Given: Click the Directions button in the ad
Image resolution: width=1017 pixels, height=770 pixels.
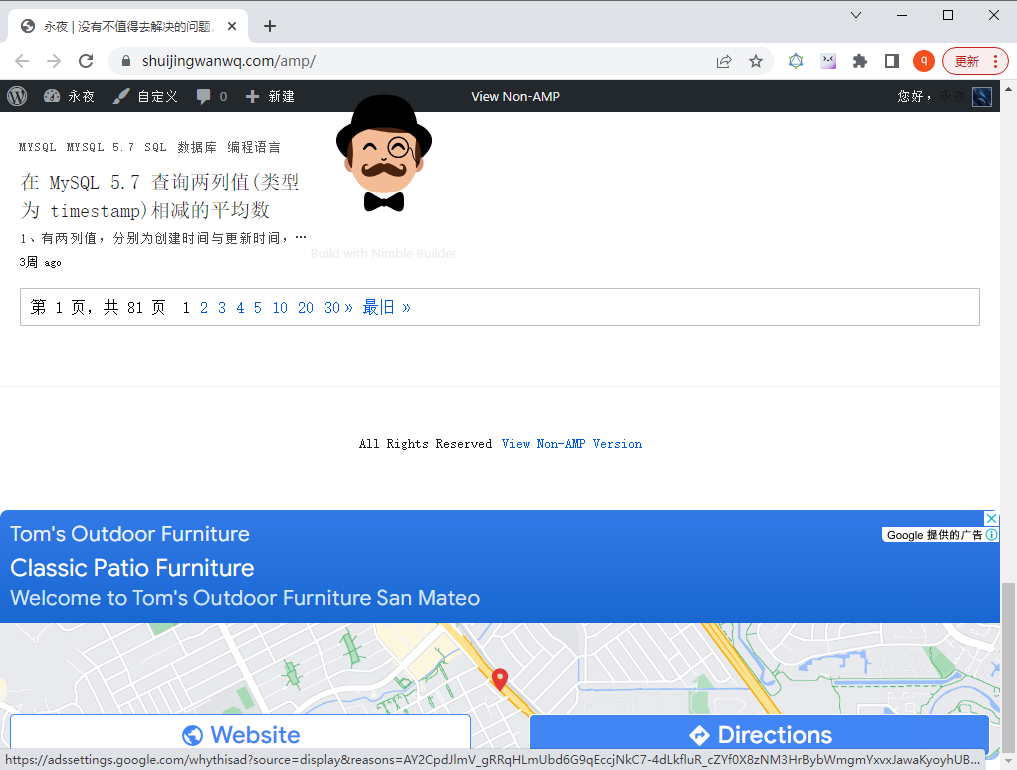Looking at the screenshot, I should [759, 735].
